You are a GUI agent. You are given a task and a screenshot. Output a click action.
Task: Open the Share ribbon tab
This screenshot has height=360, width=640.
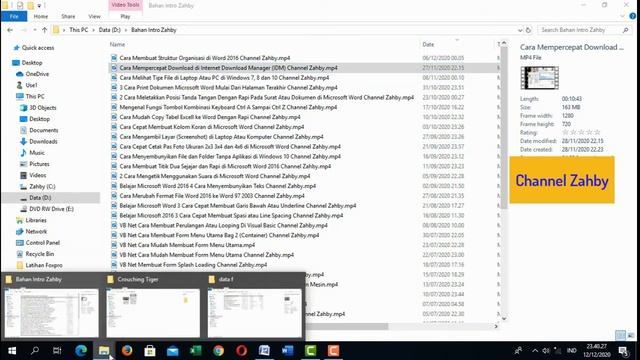click(68, 16)
